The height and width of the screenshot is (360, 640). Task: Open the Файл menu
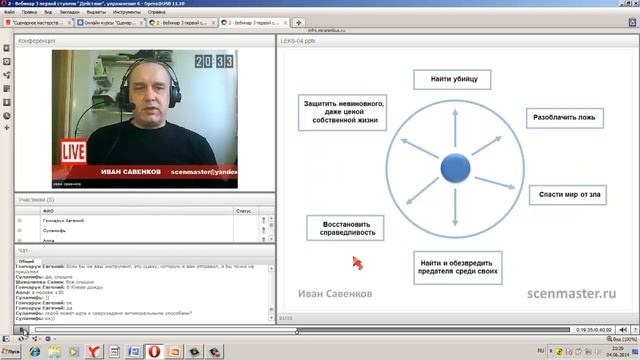point(9,12)
